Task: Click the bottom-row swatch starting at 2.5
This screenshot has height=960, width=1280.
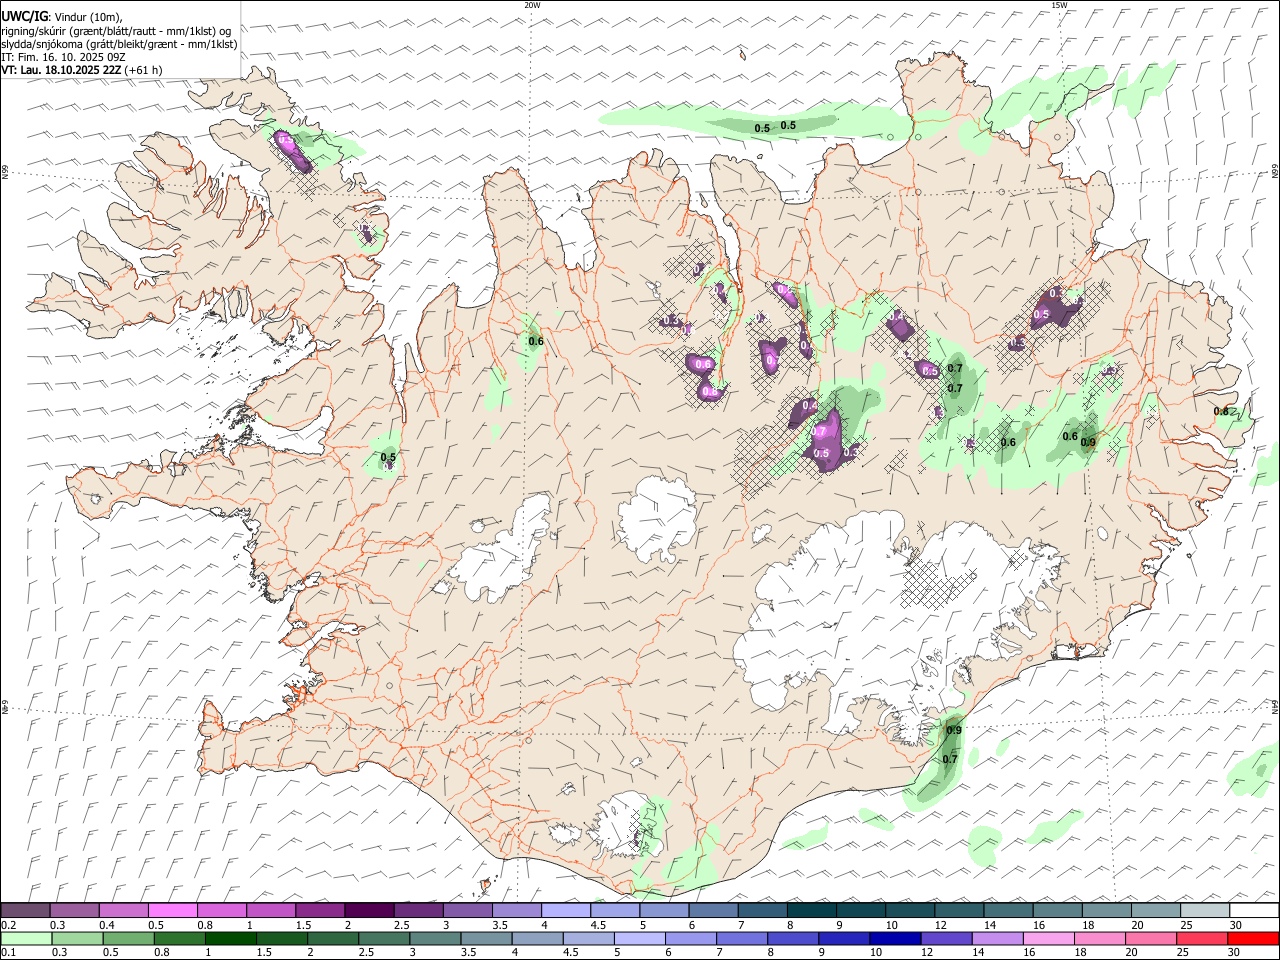Action: (384, 938)
